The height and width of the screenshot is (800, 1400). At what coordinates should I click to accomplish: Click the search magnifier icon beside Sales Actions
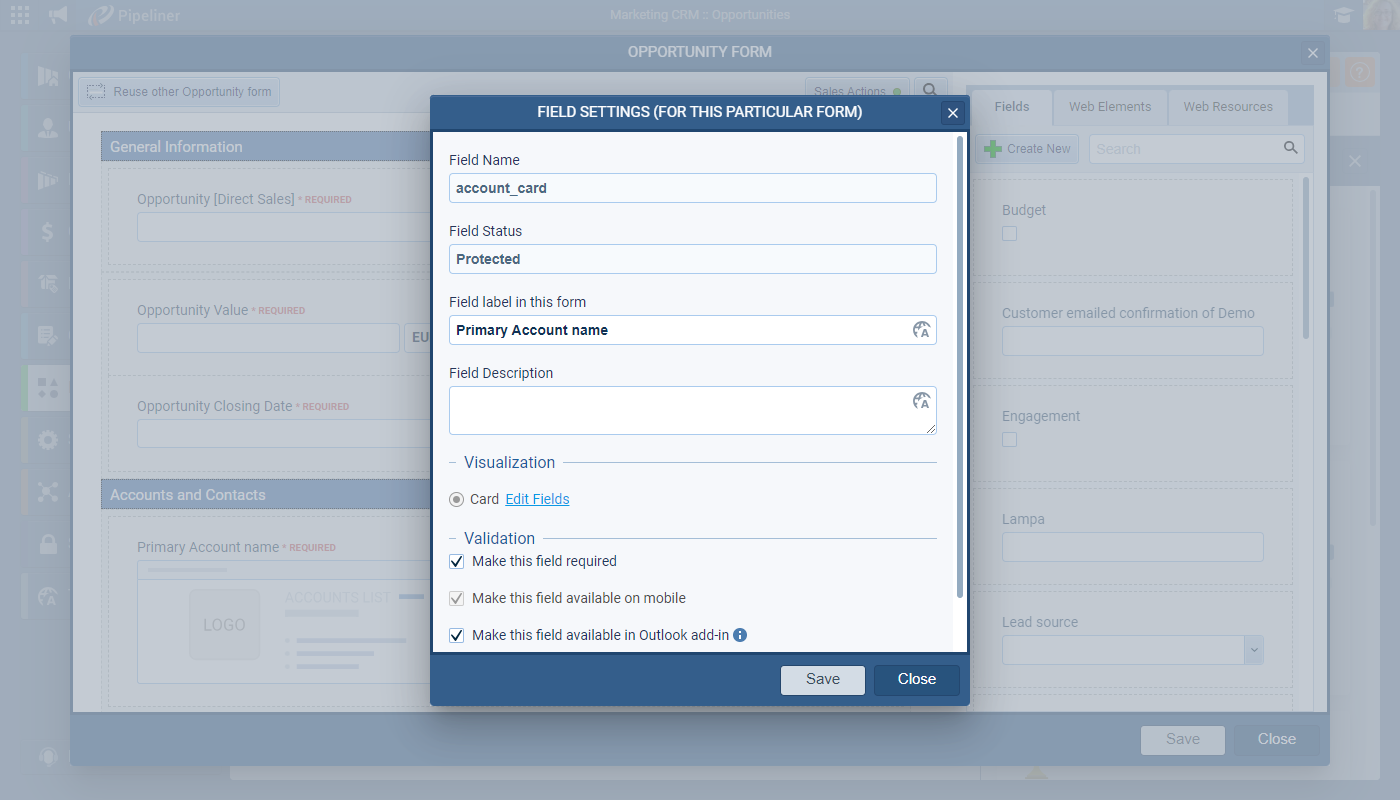point(929,91)
